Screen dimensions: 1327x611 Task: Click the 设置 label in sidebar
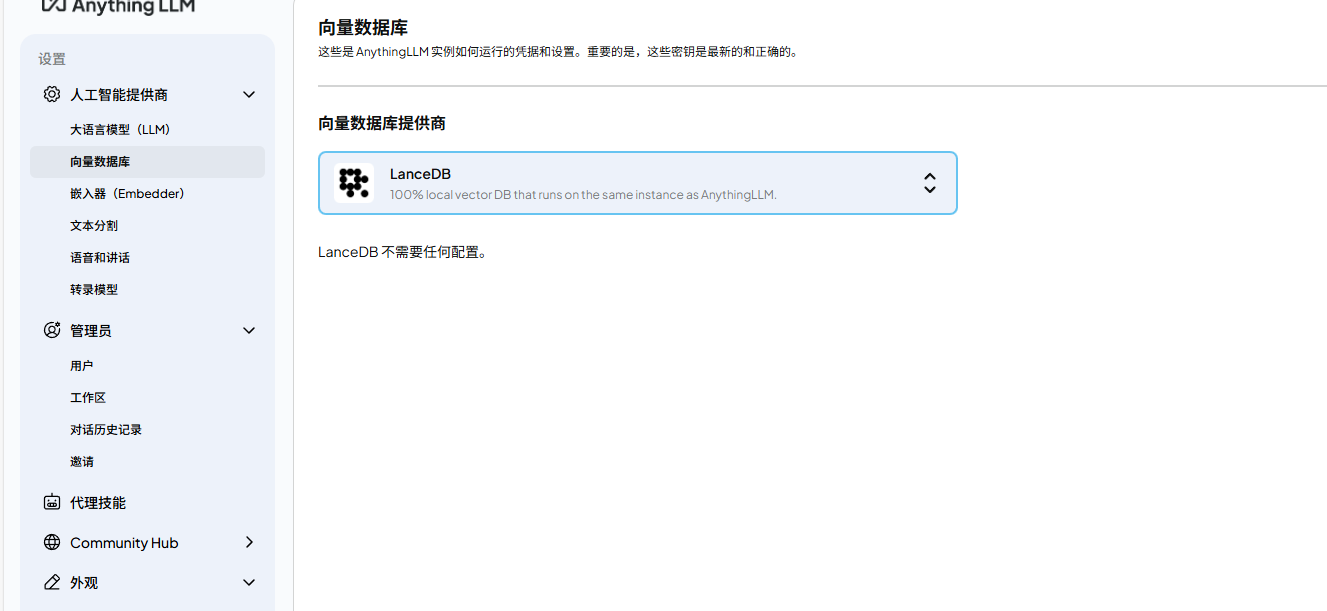click(52, 59)
